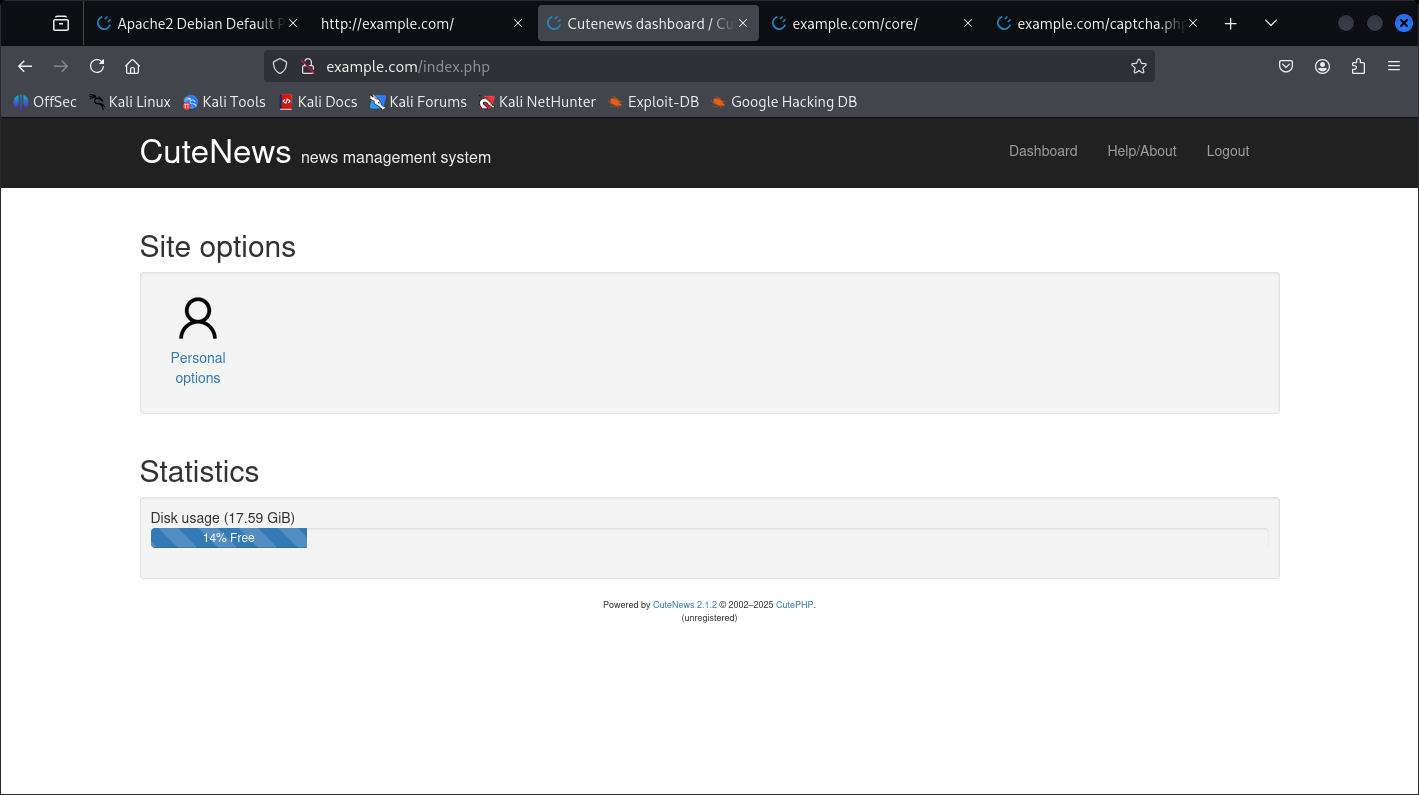Click the Site options heading
The image size is (1419, 795).
(x=218, y=247)
